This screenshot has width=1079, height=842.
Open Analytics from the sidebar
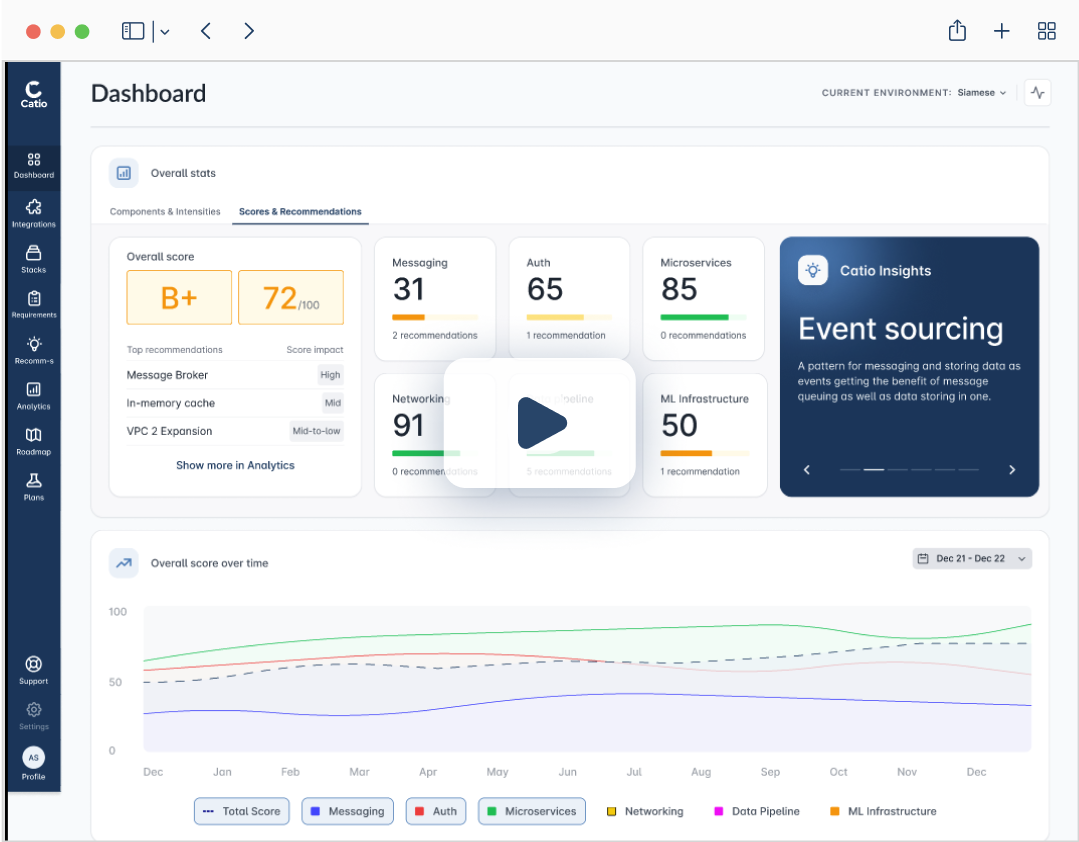coord(34,396)
